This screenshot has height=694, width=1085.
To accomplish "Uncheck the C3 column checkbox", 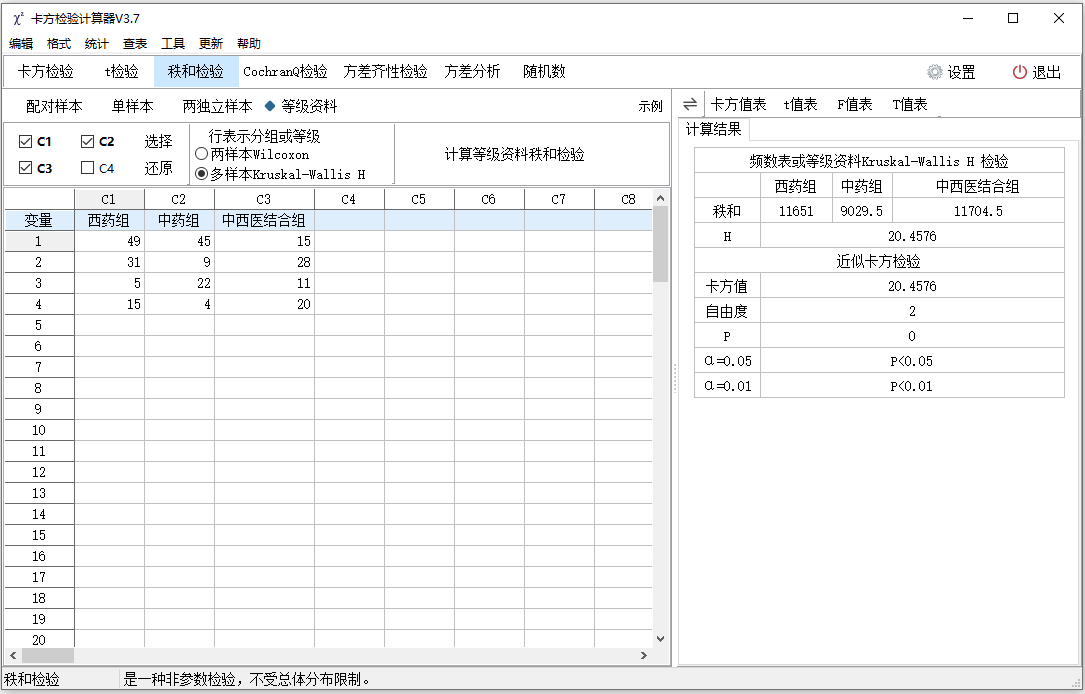I will (x=26, y=167).
